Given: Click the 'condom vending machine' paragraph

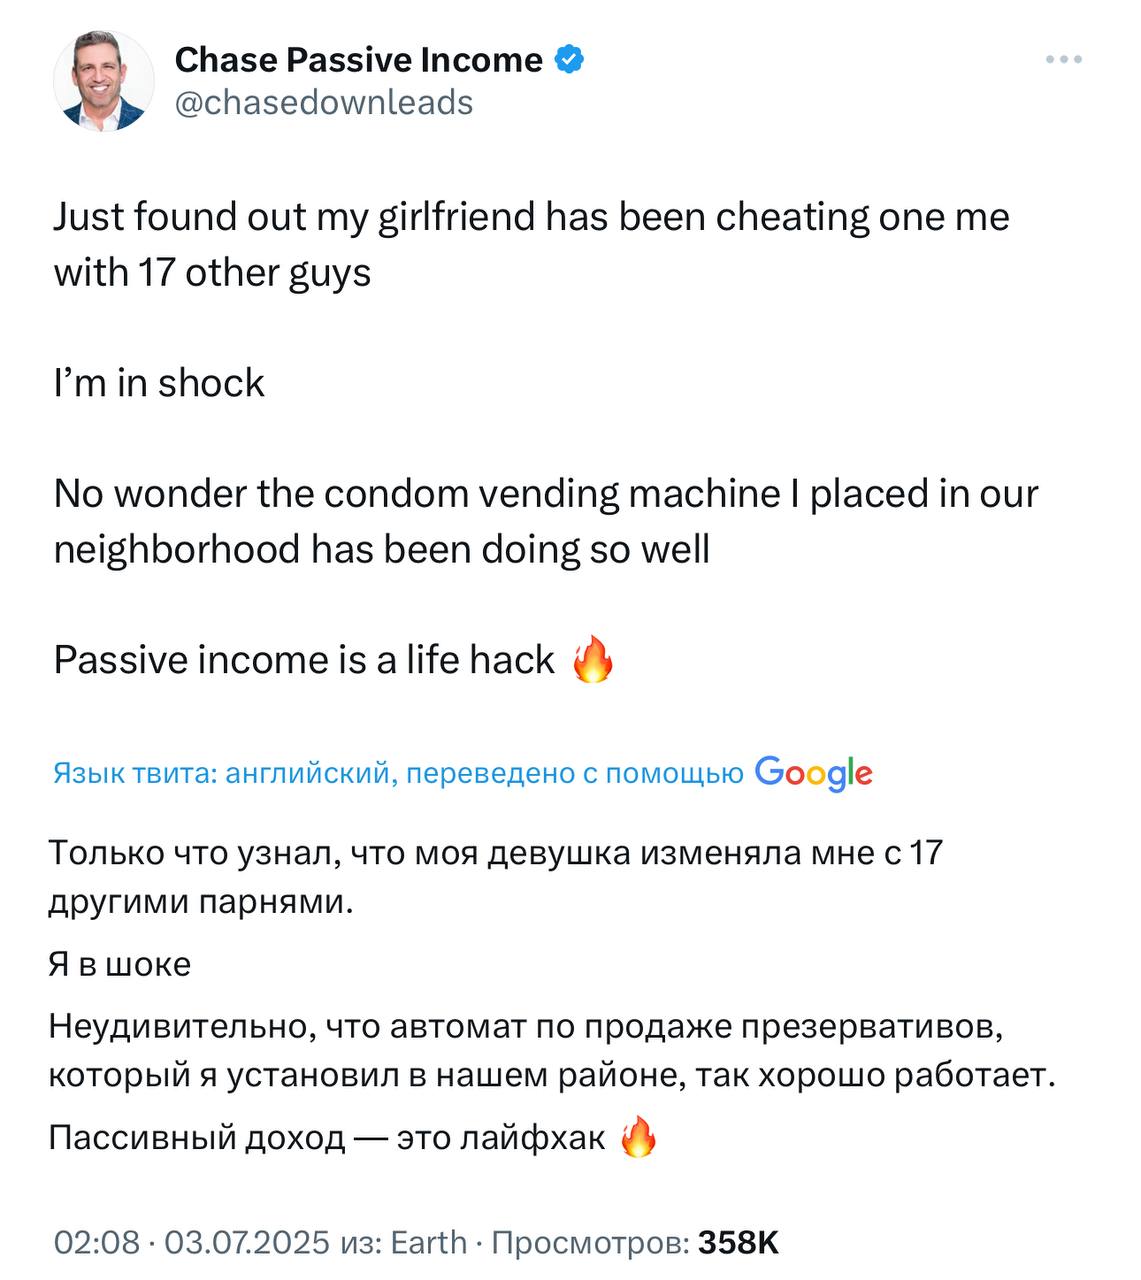Looking at the screenshot, I should 546,521.
